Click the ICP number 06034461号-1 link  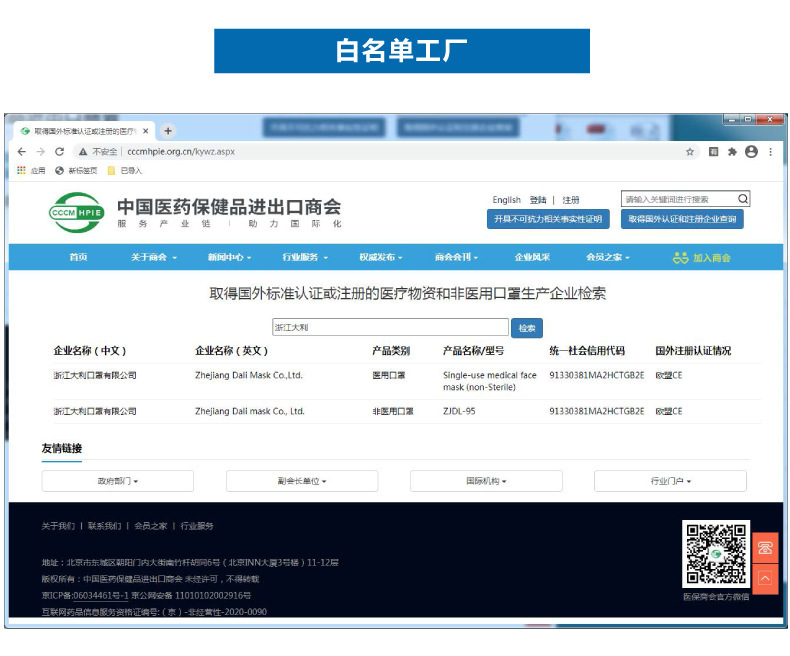point(101,596)
